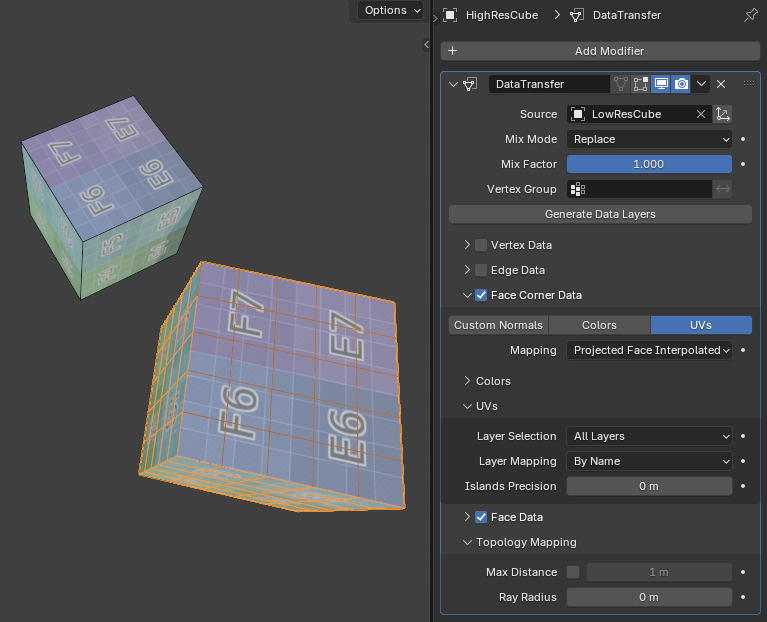Click the plus icon on Add Modifier

click(452, 51)
